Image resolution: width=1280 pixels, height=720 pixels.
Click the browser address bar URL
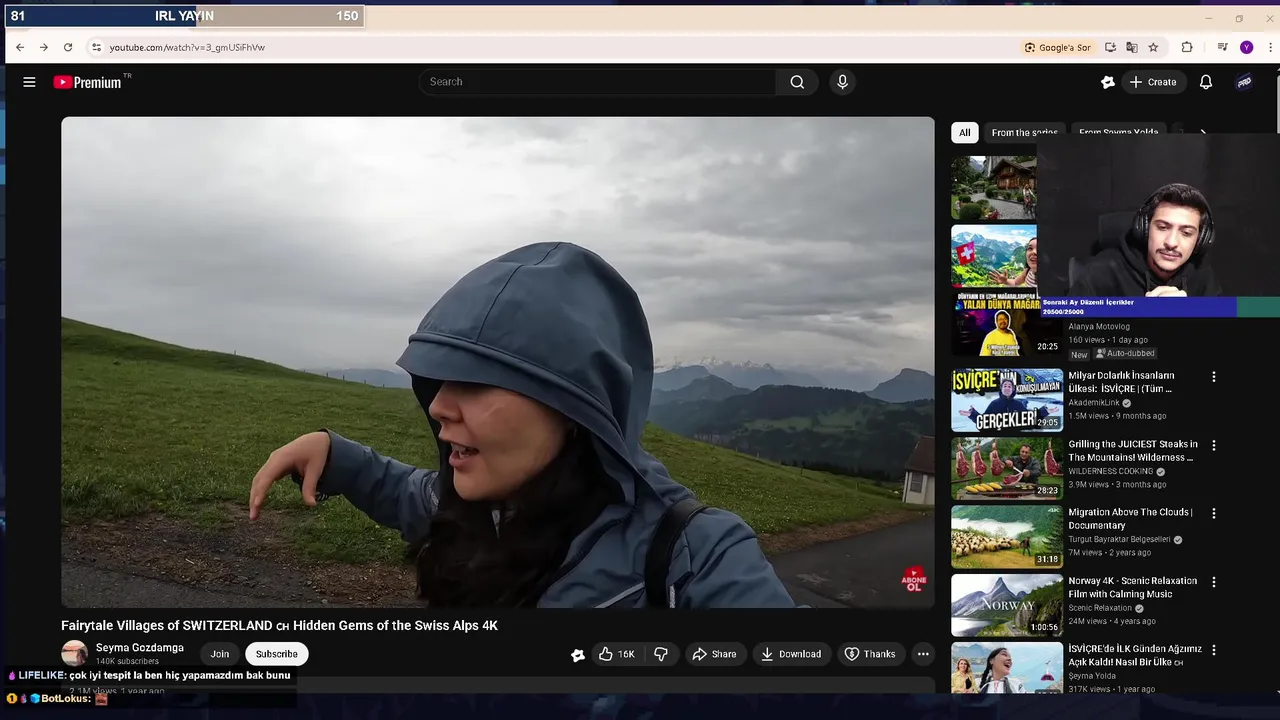click(187, 47)
